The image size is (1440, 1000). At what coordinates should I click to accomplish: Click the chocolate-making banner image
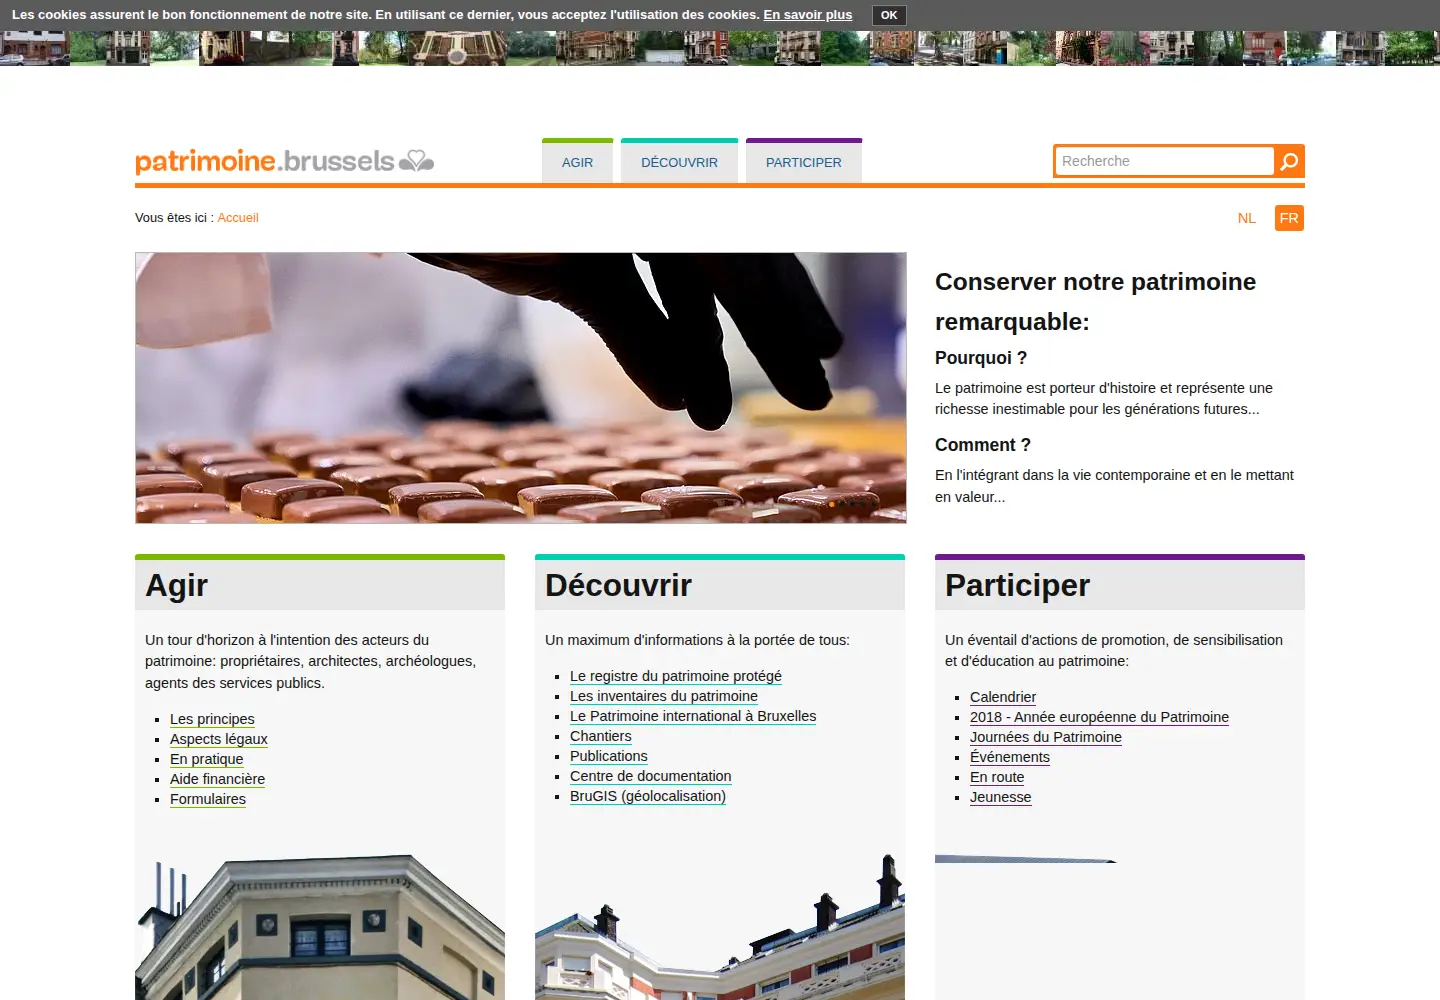pyautogui.click(x=521, y=388)
